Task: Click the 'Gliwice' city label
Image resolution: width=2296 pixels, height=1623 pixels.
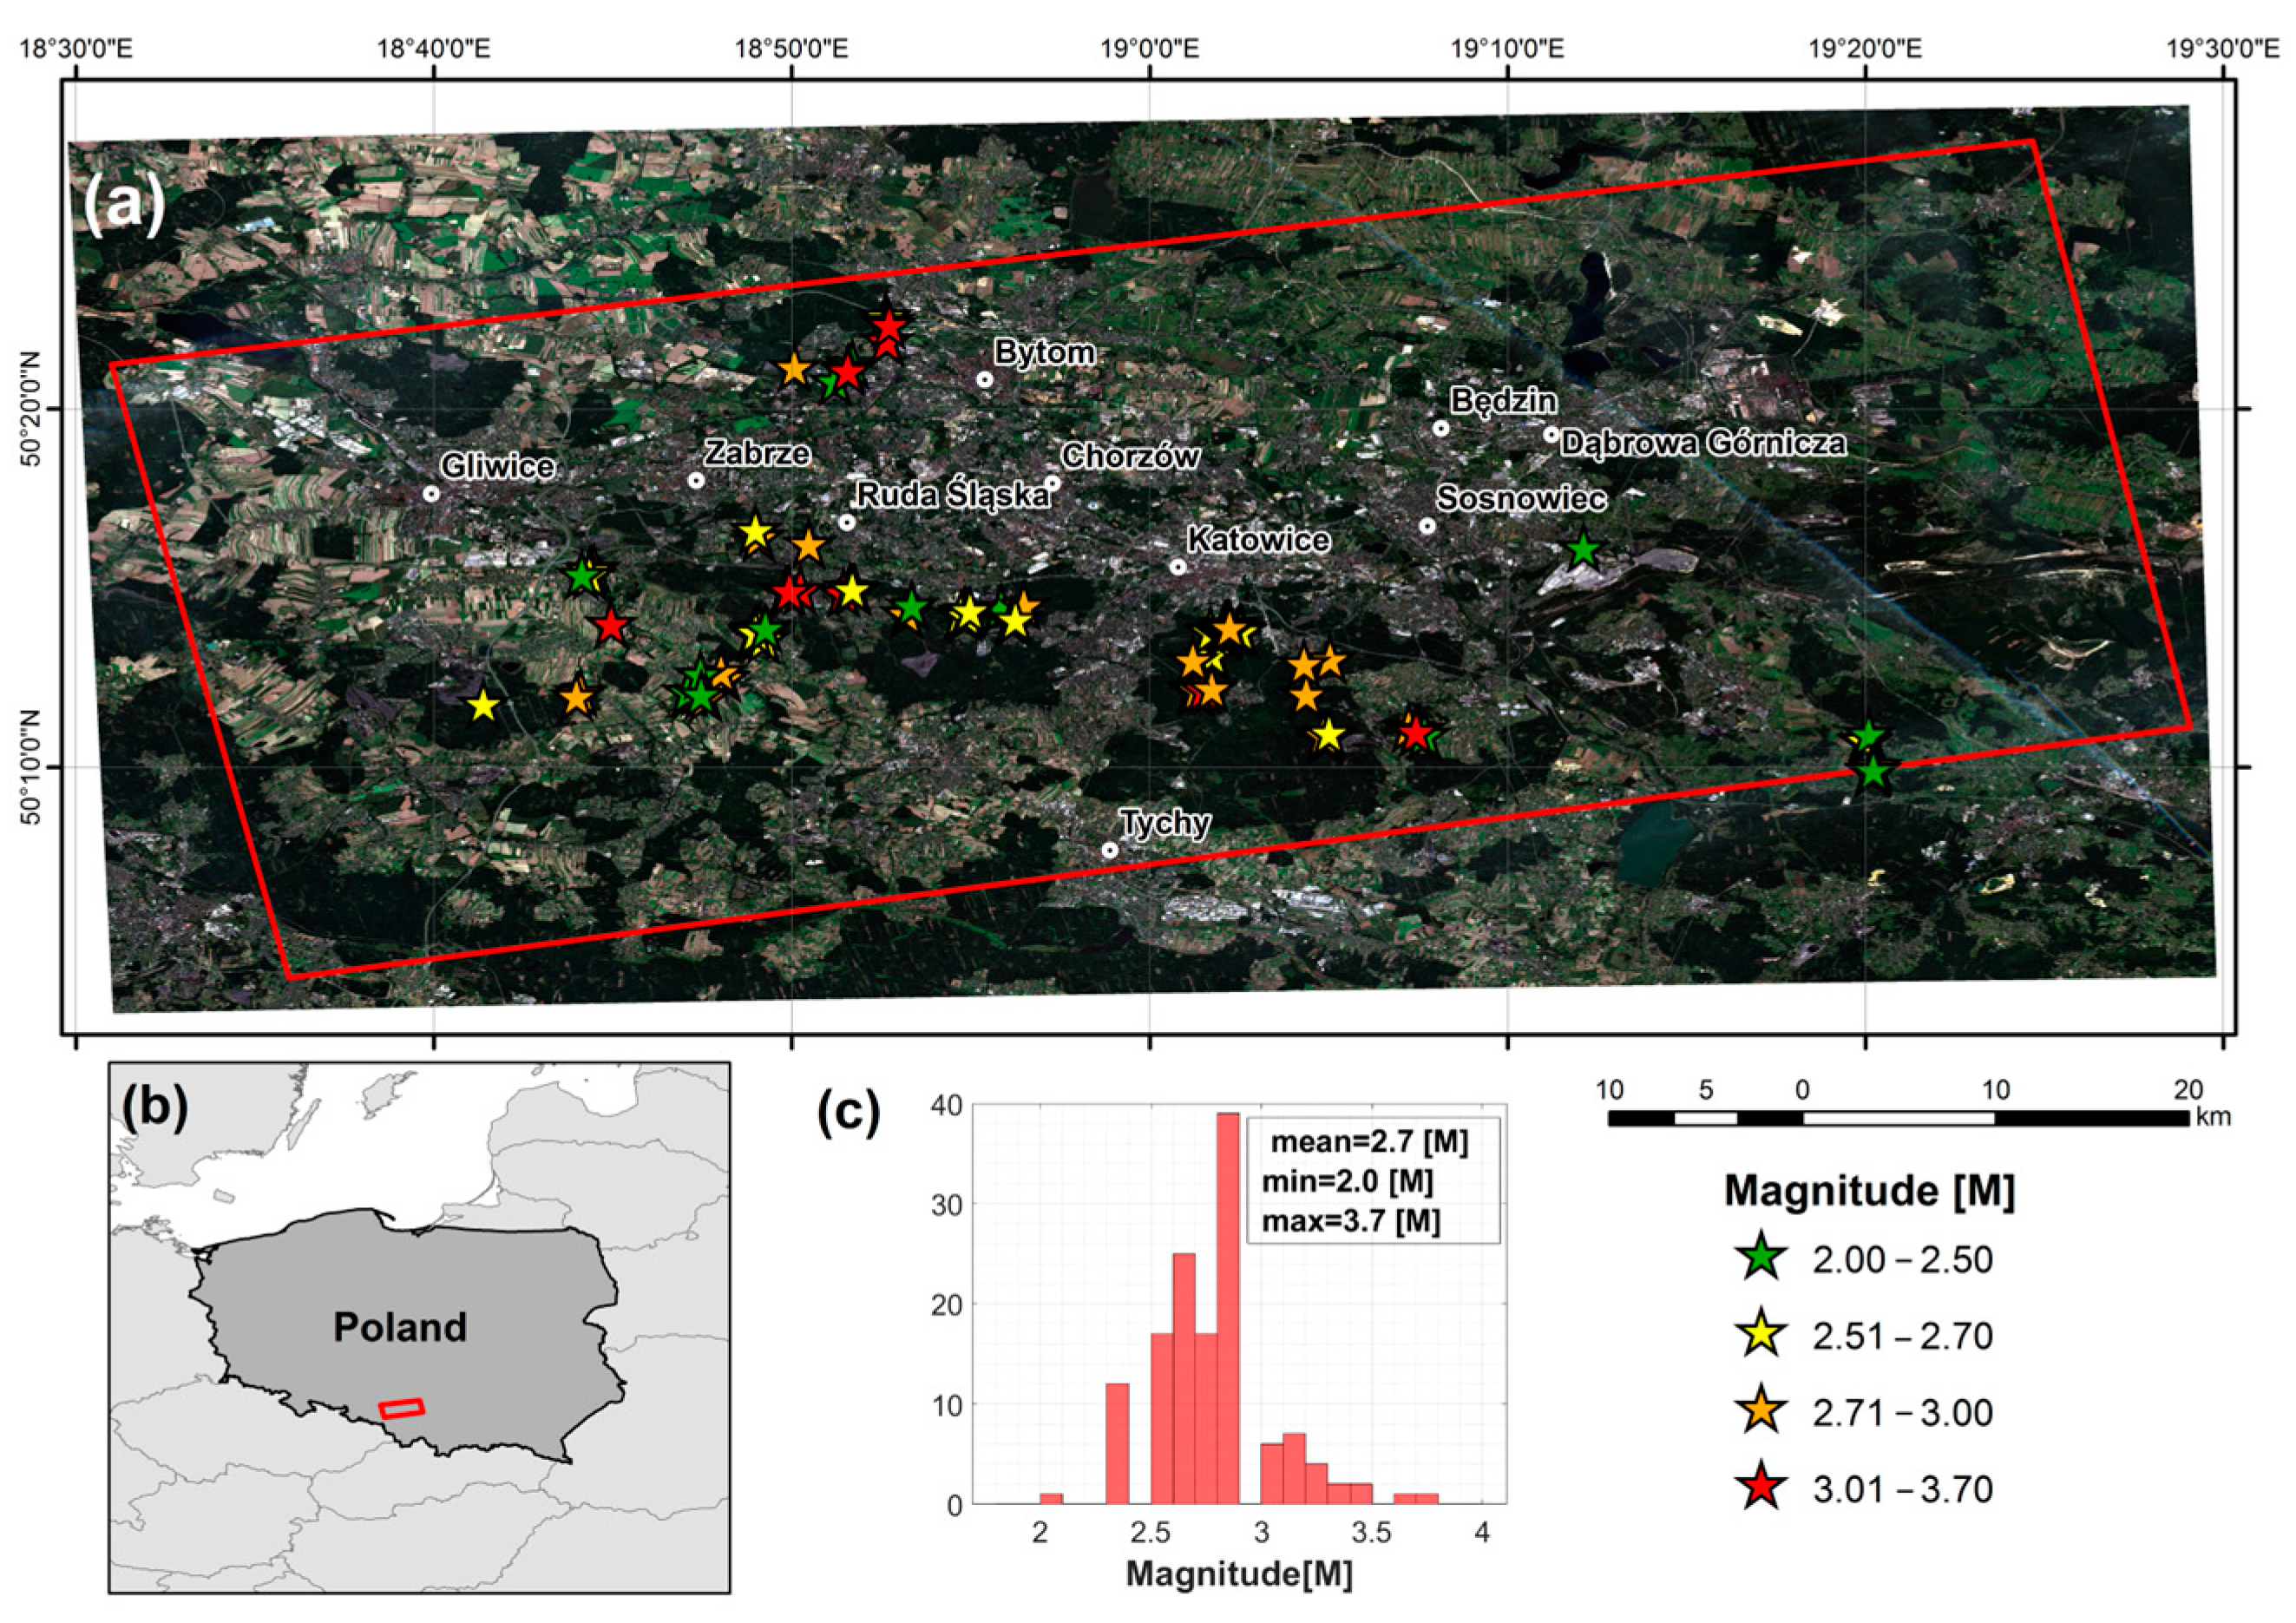Action: click(497, 466)
